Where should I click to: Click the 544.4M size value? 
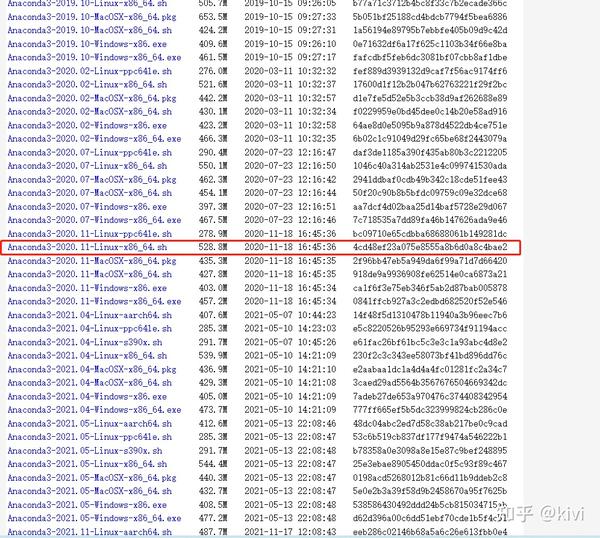click(x=213, y=464)
